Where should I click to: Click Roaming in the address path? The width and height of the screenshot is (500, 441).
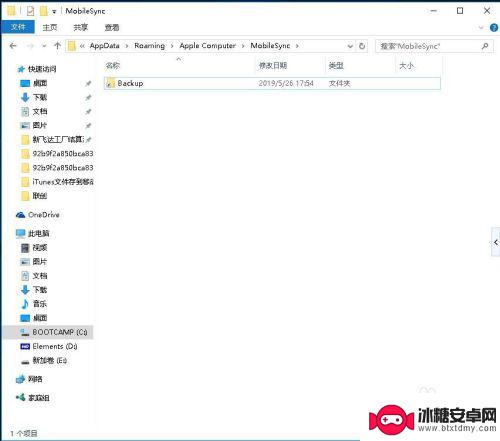pyautogui.click(x=149, y=46)
